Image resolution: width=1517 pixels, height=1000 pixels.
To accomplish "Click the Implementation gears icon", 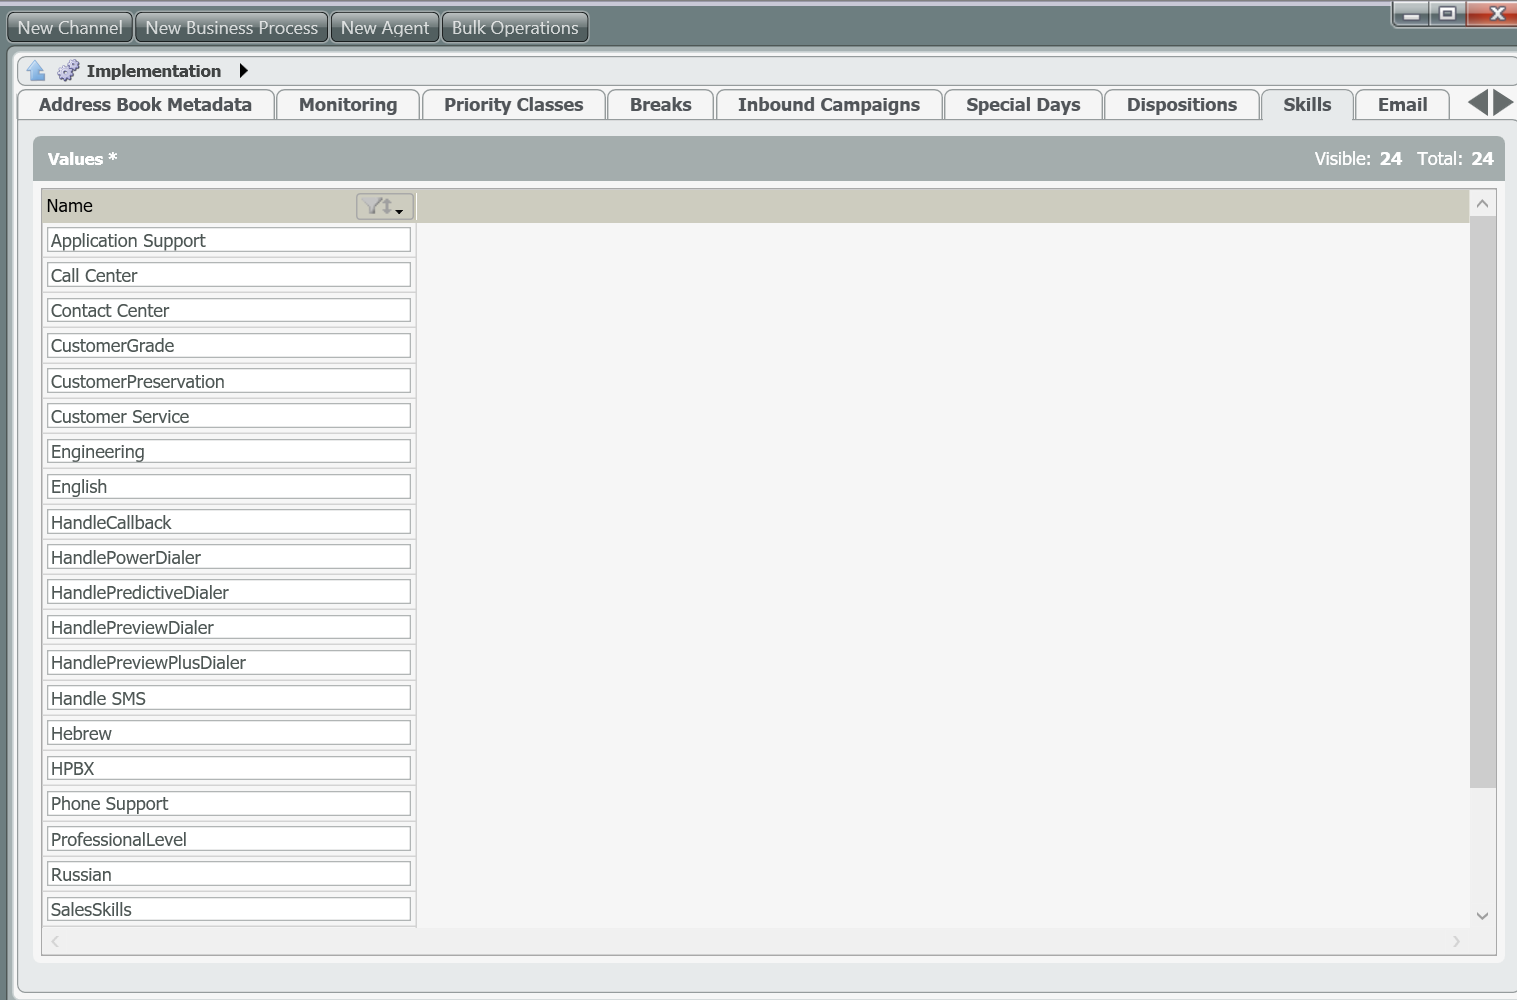I will (68, 71).
